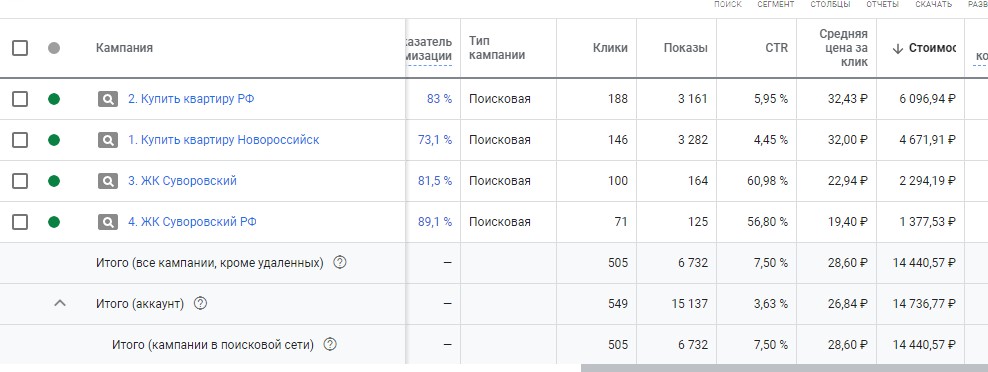Viewport: 988px width, 372px height.
Task: Click help icon next to "Итого (аккаунт)"
Action: pyautogui.click(x=200, y=303)
